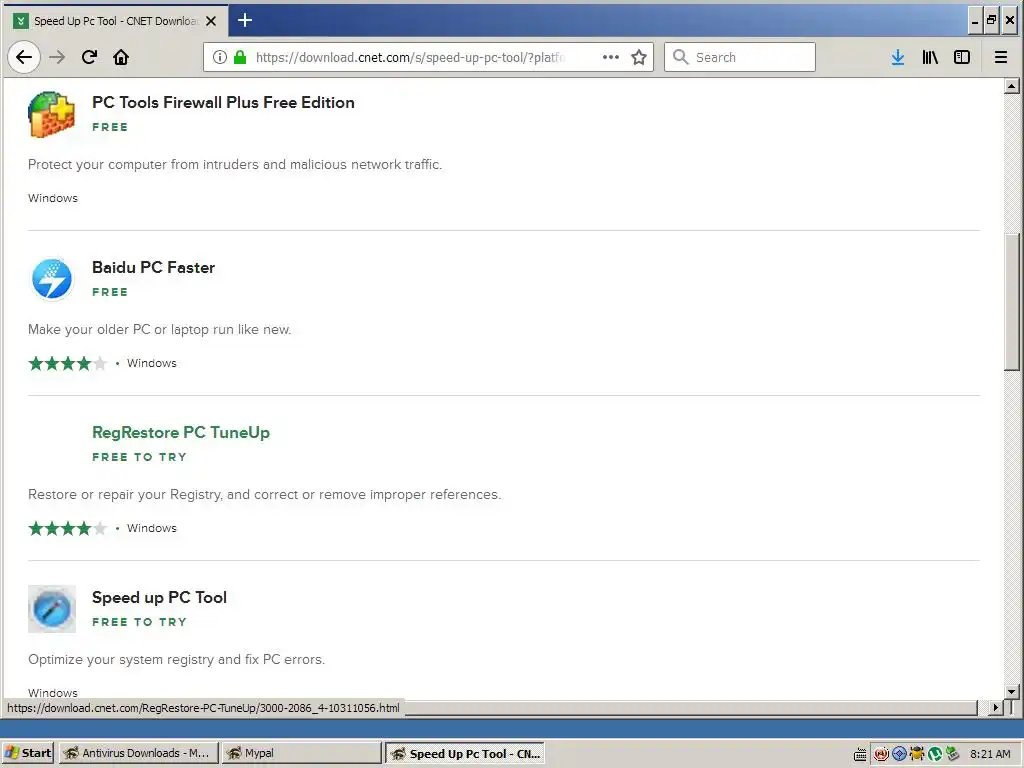Go back to the previous page
Viewport: 1024px width, 768px height.
click(x=24, y=57)
